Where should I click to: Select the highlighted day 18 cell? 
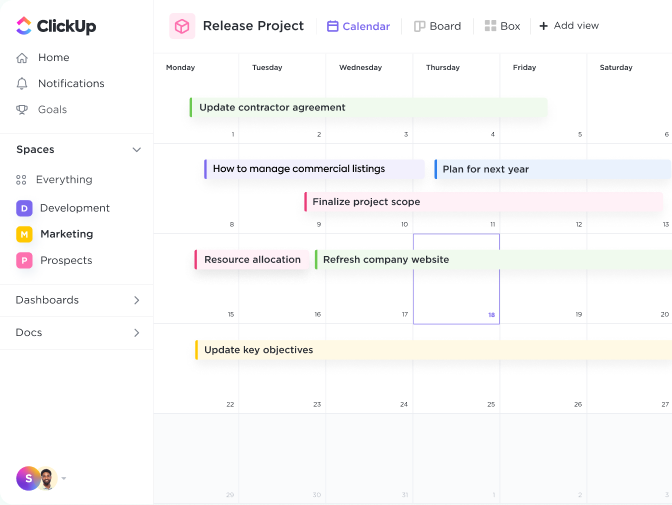(456, 279)
